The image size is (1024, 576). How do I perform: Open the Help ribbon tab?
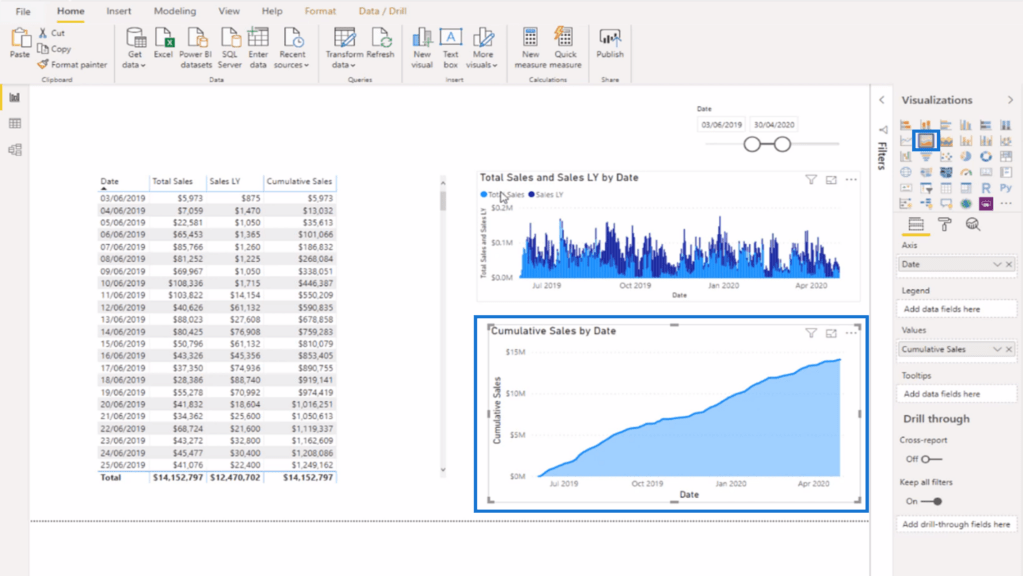click(x=272, y=11)
